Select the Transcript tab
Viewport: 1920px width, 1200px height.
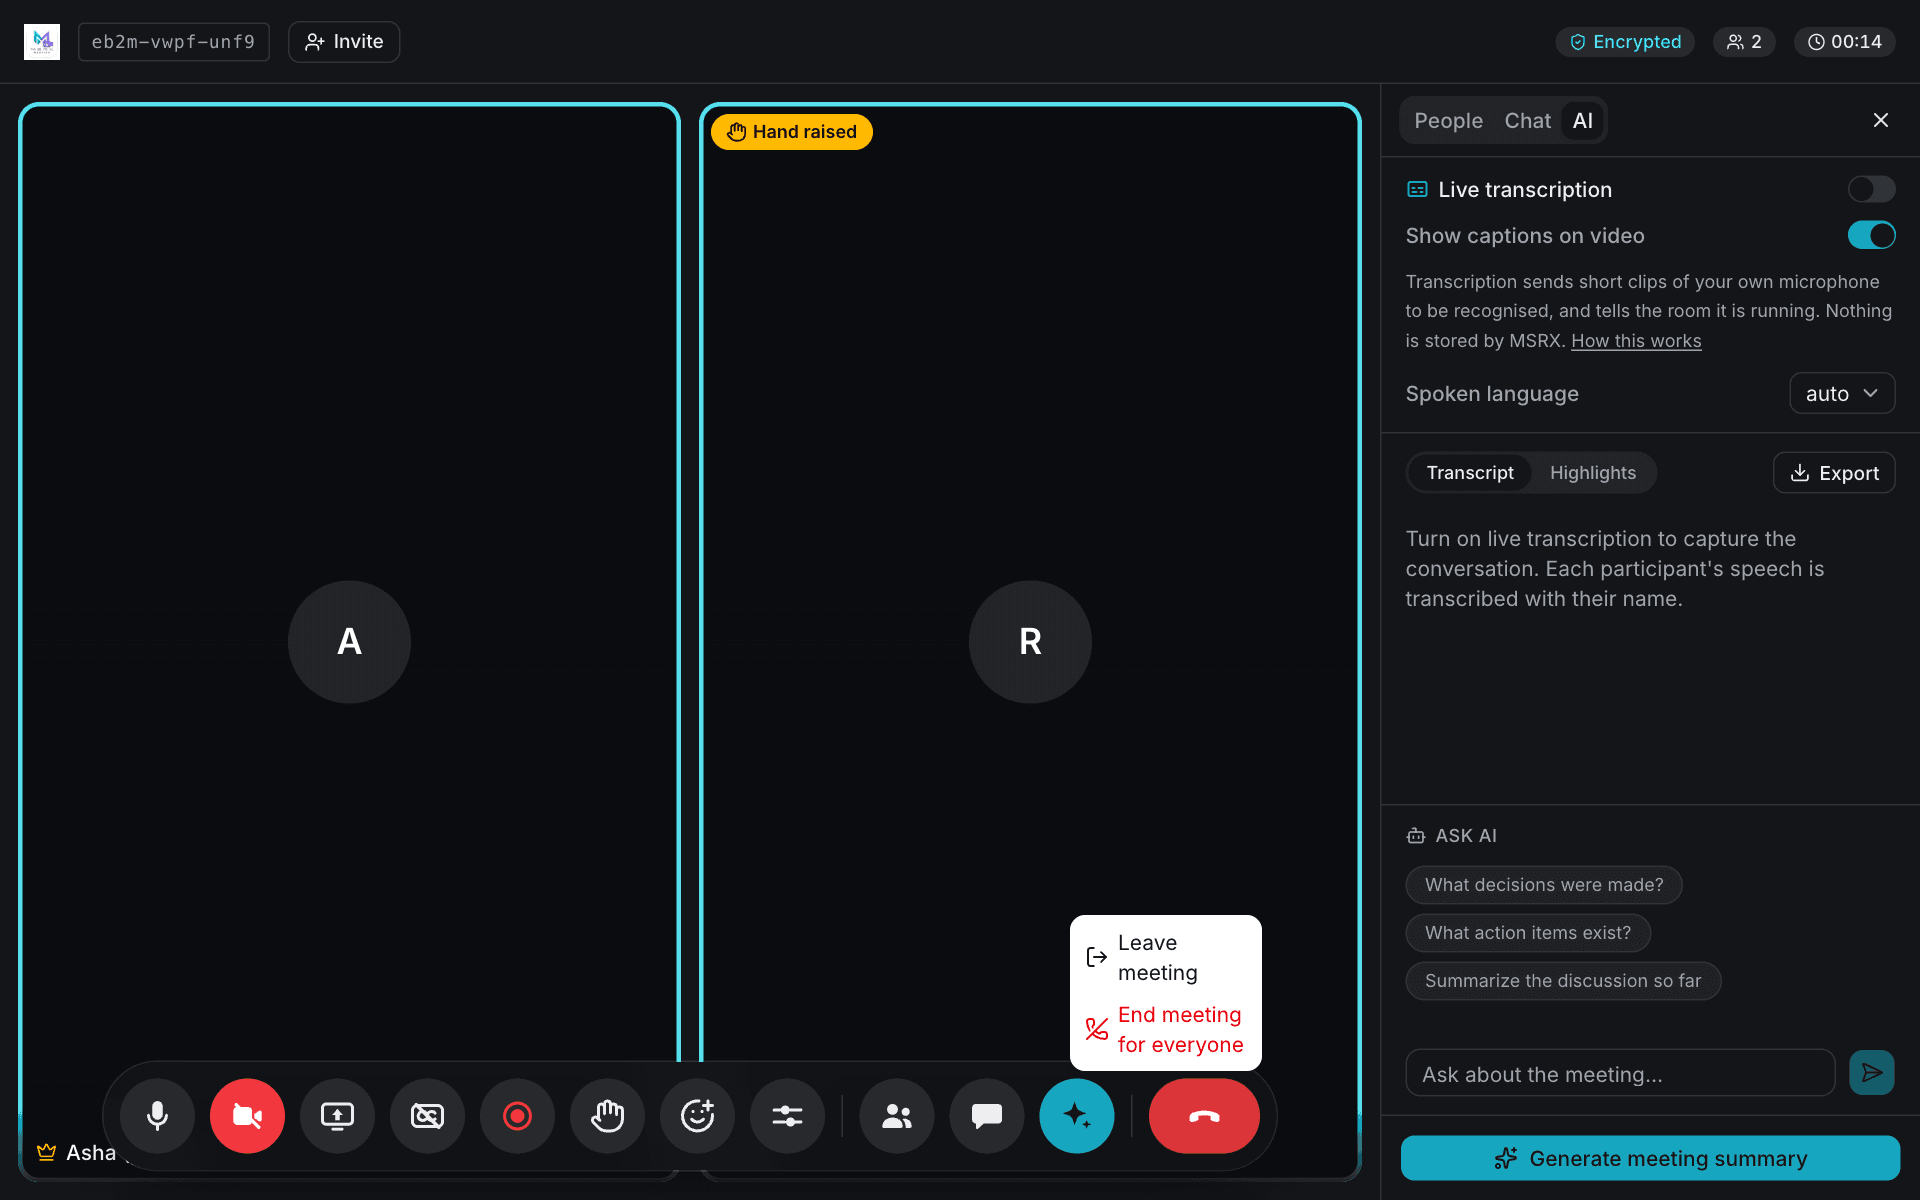[1470, 473]
